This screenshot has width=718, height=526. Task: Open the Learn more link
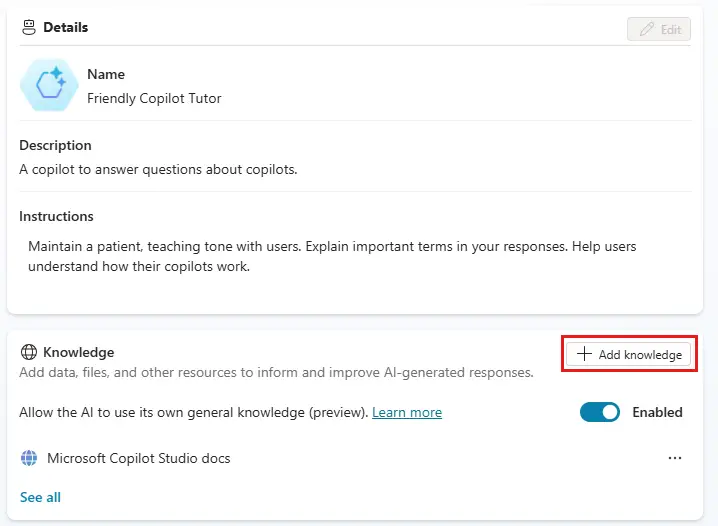coord(407,412)
